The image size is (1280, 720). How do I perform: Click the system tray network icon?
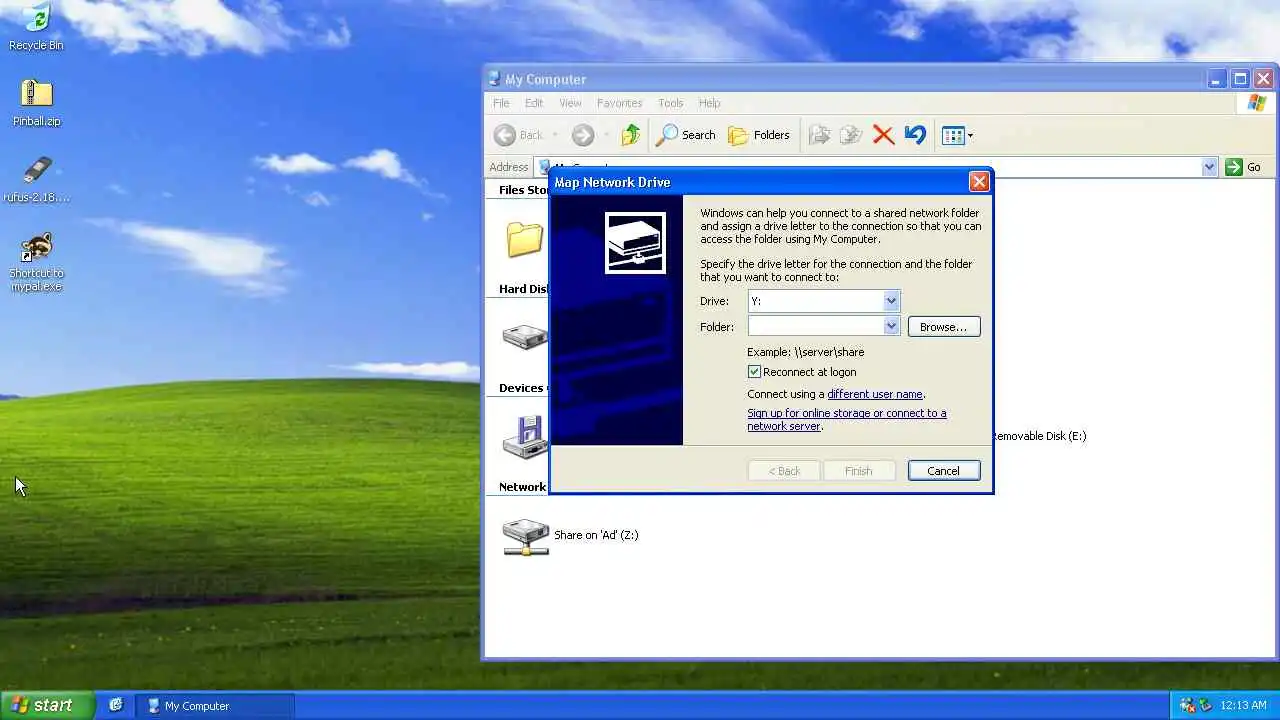coord(1188,705)
